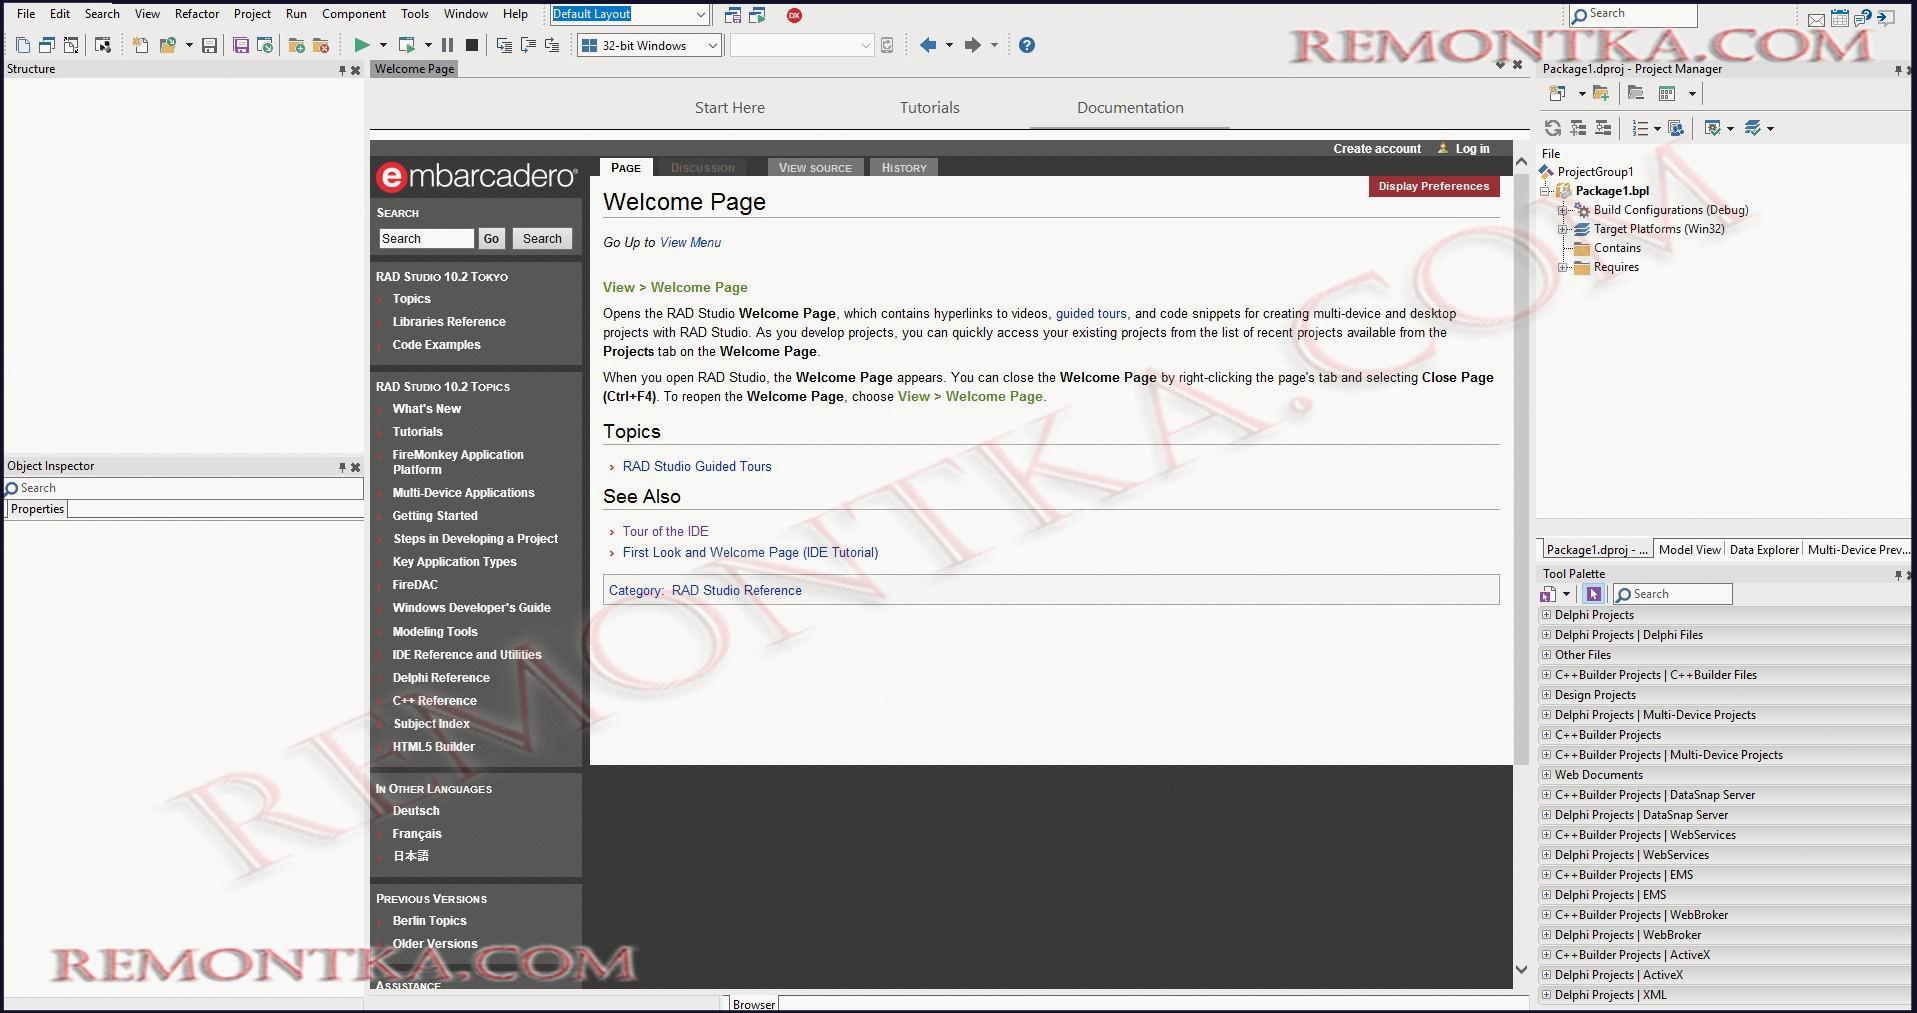Open the RAD Studio Guided Tours link

coord(697,467)
